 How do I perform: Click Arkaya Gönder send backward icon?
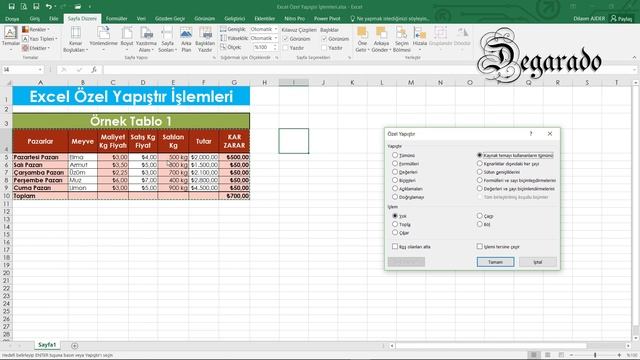tap(381, 39)
